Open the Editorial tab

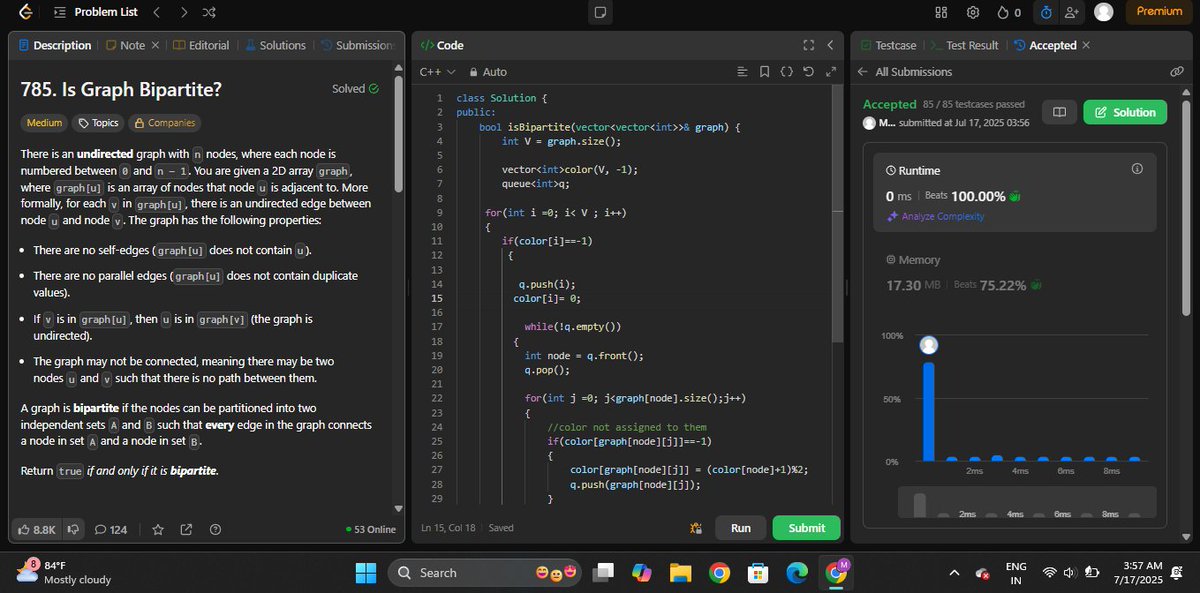(201, 45)
